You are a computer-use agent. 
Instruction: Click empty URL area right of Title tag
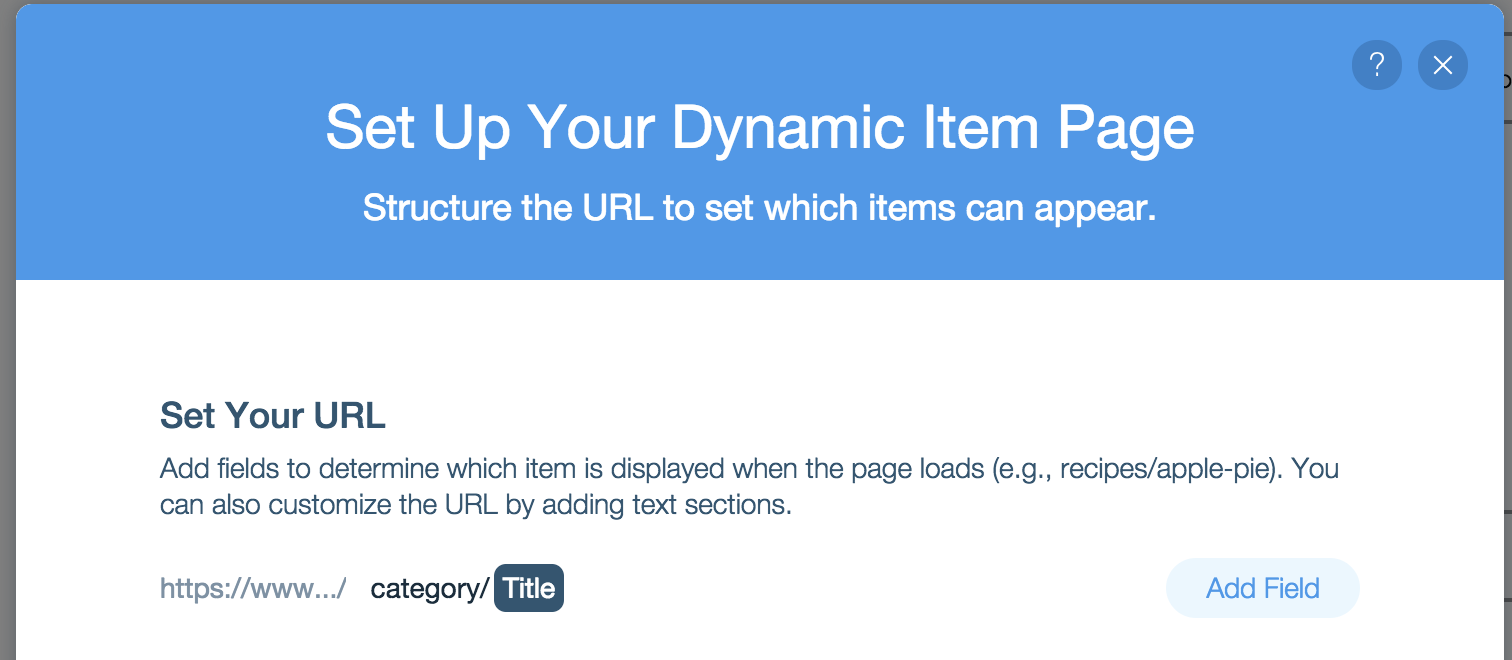click(850, 589)
